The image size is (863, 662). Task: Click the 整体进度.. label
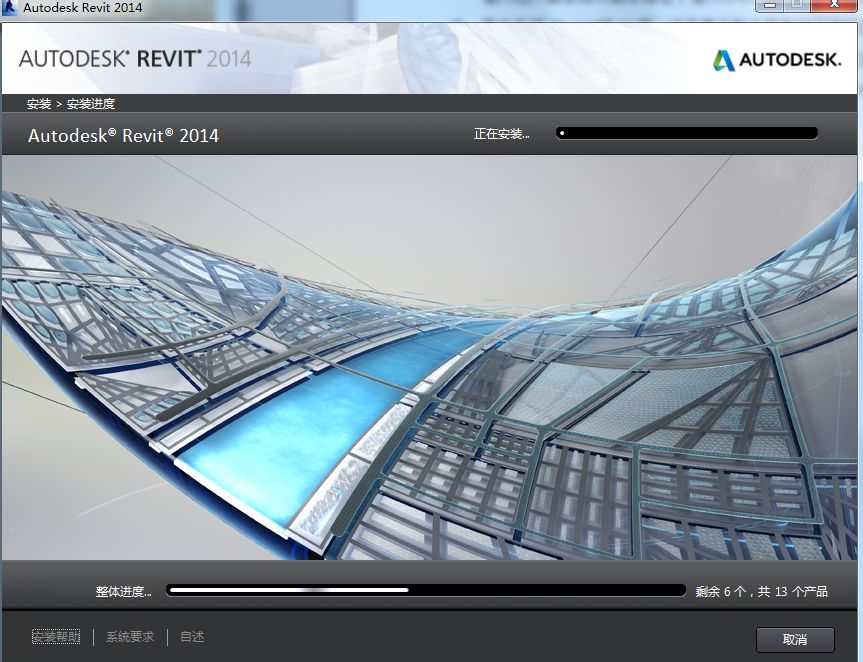[123, 592]
